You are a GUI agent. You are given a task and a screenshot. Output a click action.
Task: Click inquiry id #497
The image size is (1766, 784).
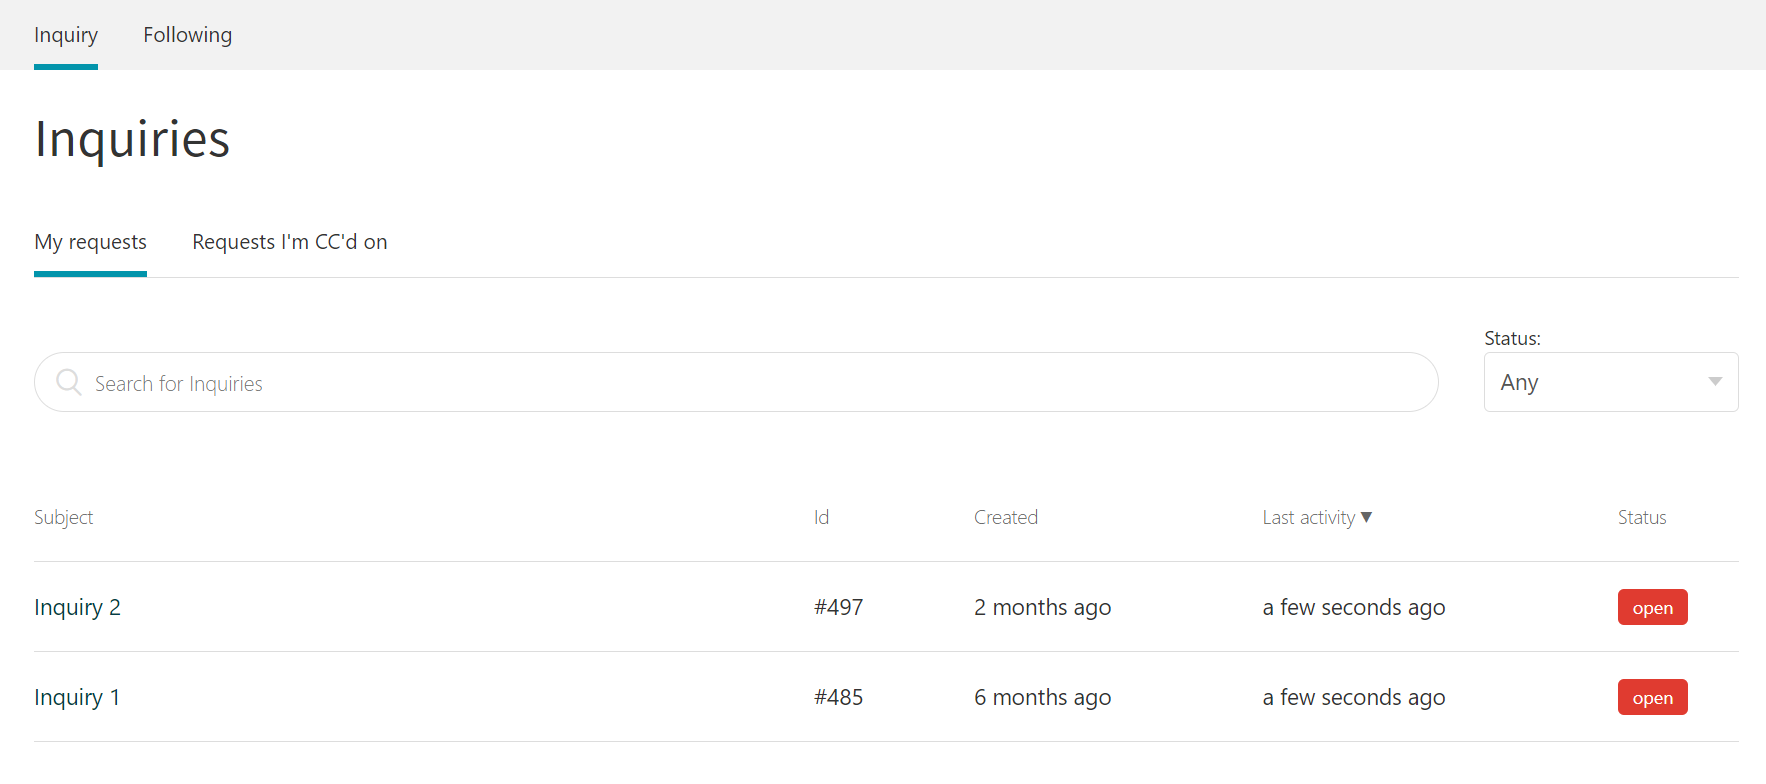pos(837,607)
